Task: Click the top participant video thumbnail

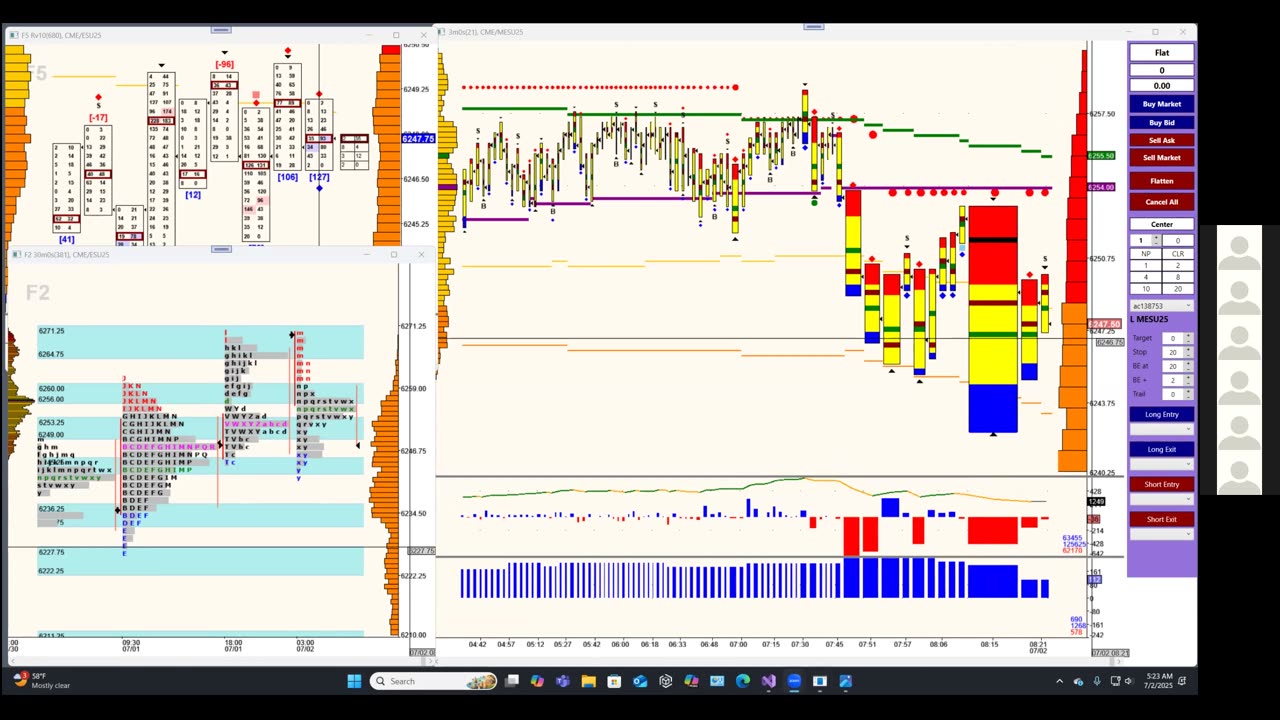Action: point(1239,252)
